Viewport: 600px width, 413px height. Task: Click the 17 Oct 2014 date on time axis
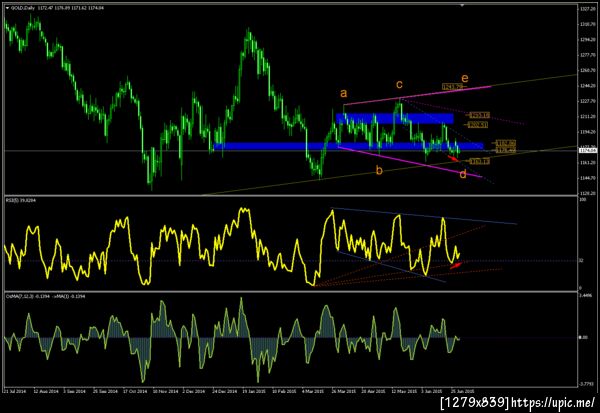pos(135,392)
